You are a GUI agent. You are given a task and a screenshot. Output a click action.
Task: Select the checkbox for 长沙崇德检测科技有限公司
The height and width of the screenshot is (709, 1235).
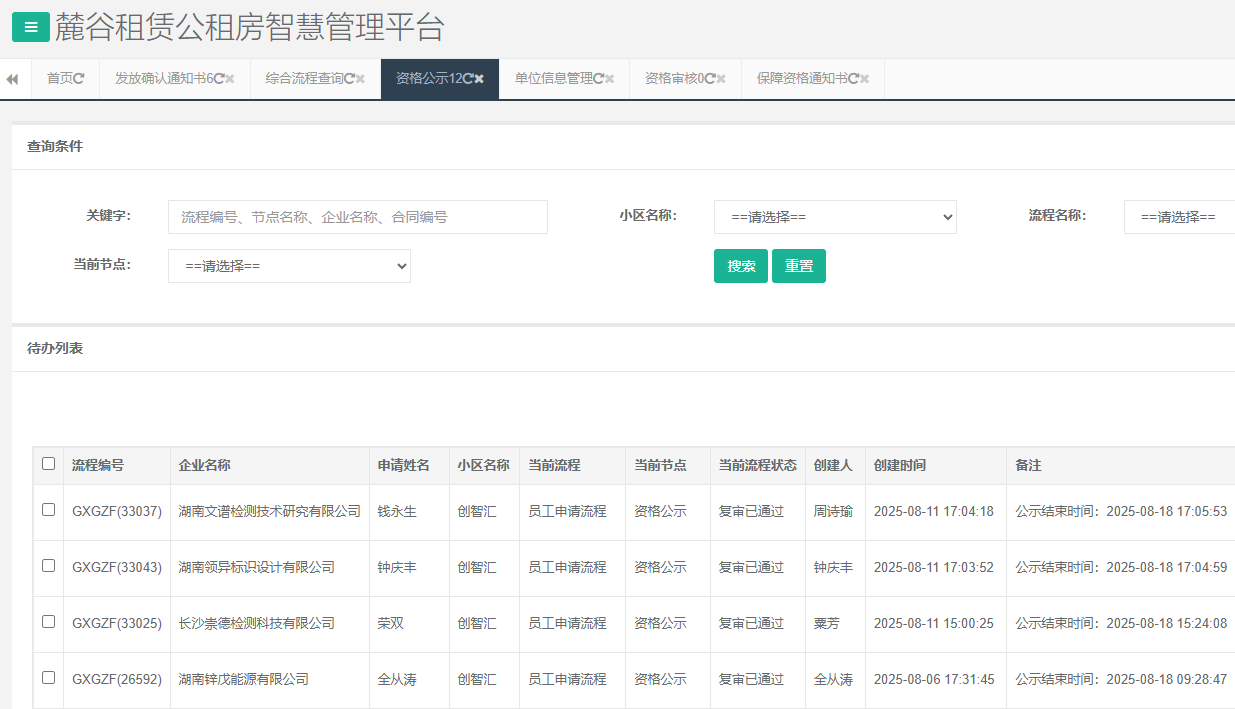(48, 622)
